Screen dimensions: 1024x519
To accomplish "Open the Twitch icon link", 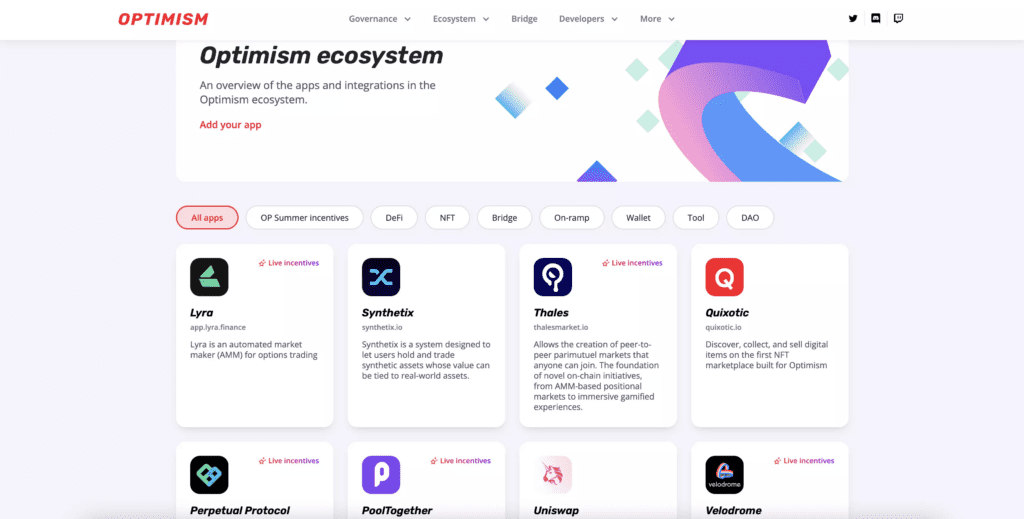I will coord(898,19).
